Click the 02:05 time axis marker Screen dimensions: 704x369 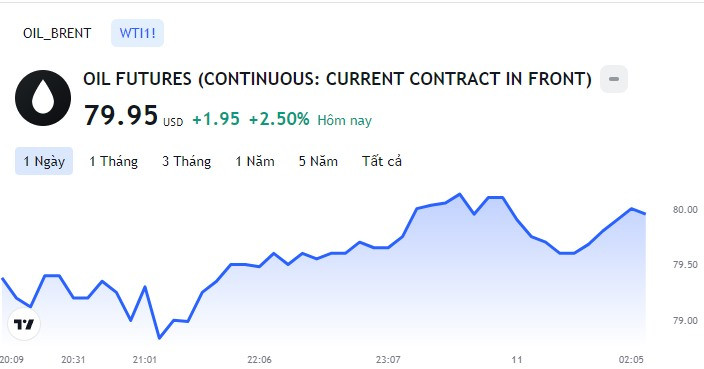click(x=631, y=360)
